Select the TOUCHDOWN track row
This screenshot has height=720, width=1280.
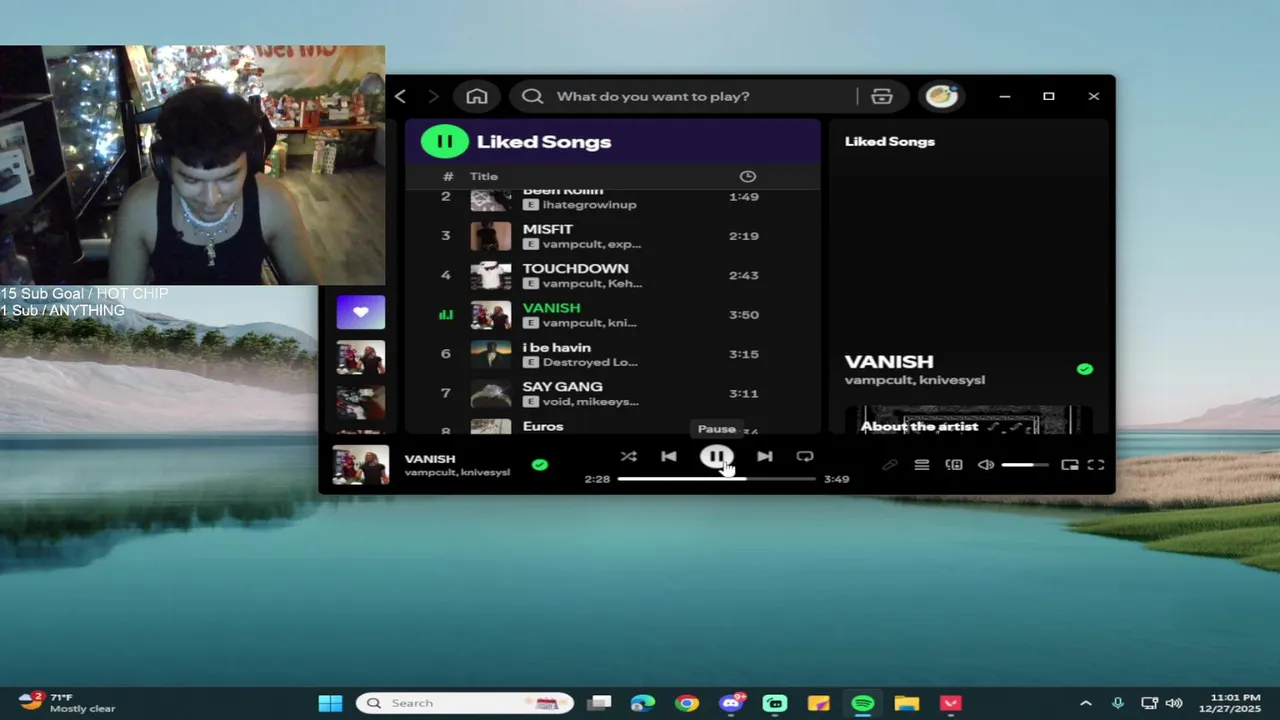point(612,275)
